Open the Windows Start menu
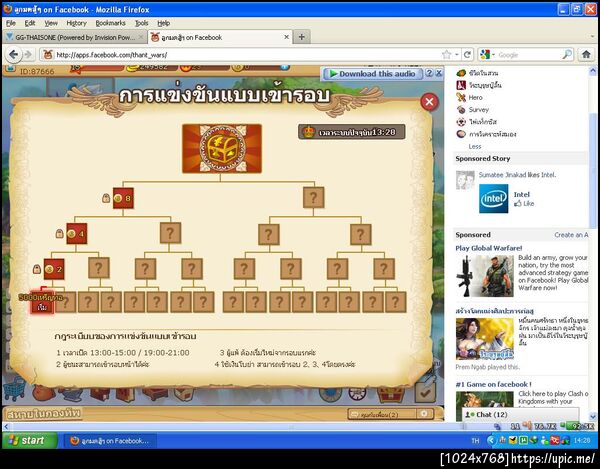 (30, 440)
